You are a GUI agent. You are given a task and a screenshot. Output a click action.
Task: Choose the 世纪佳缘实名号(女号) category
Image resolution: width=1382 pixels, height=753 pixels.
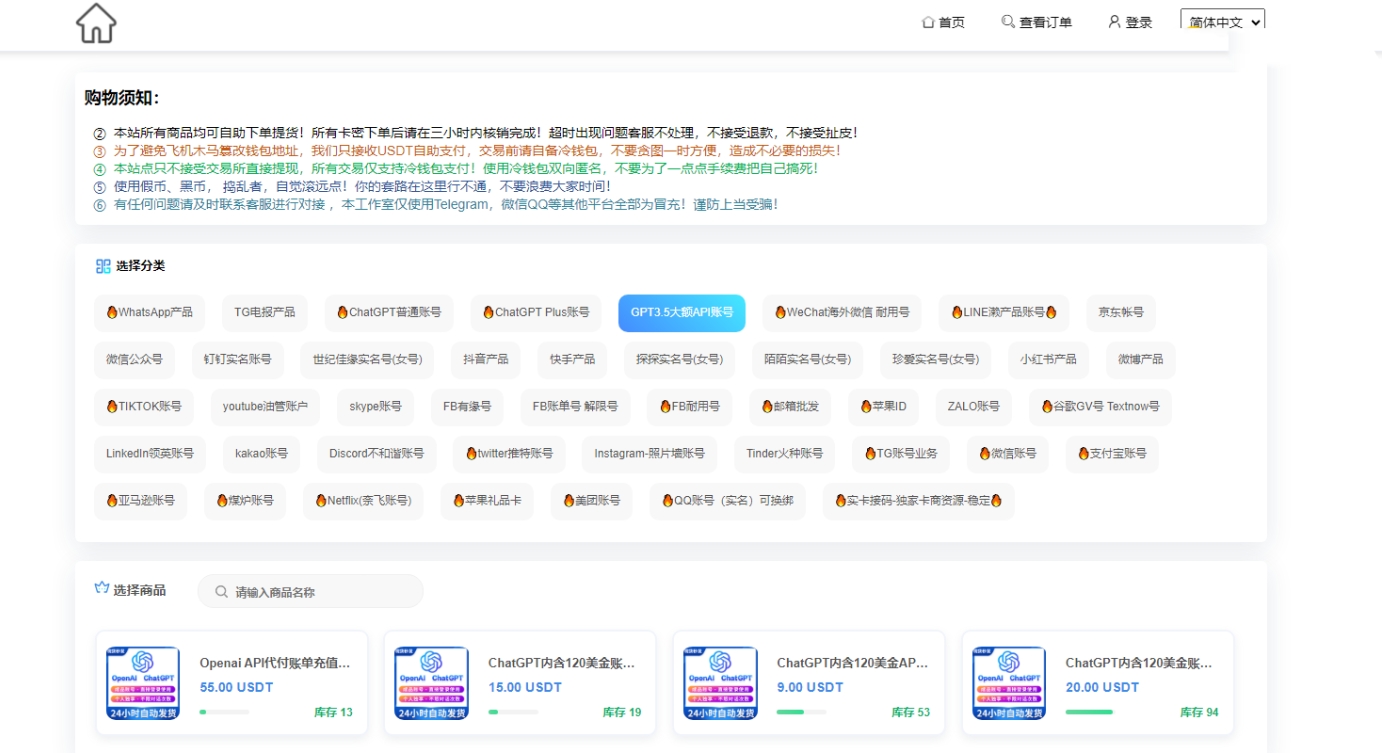(367, 360)
